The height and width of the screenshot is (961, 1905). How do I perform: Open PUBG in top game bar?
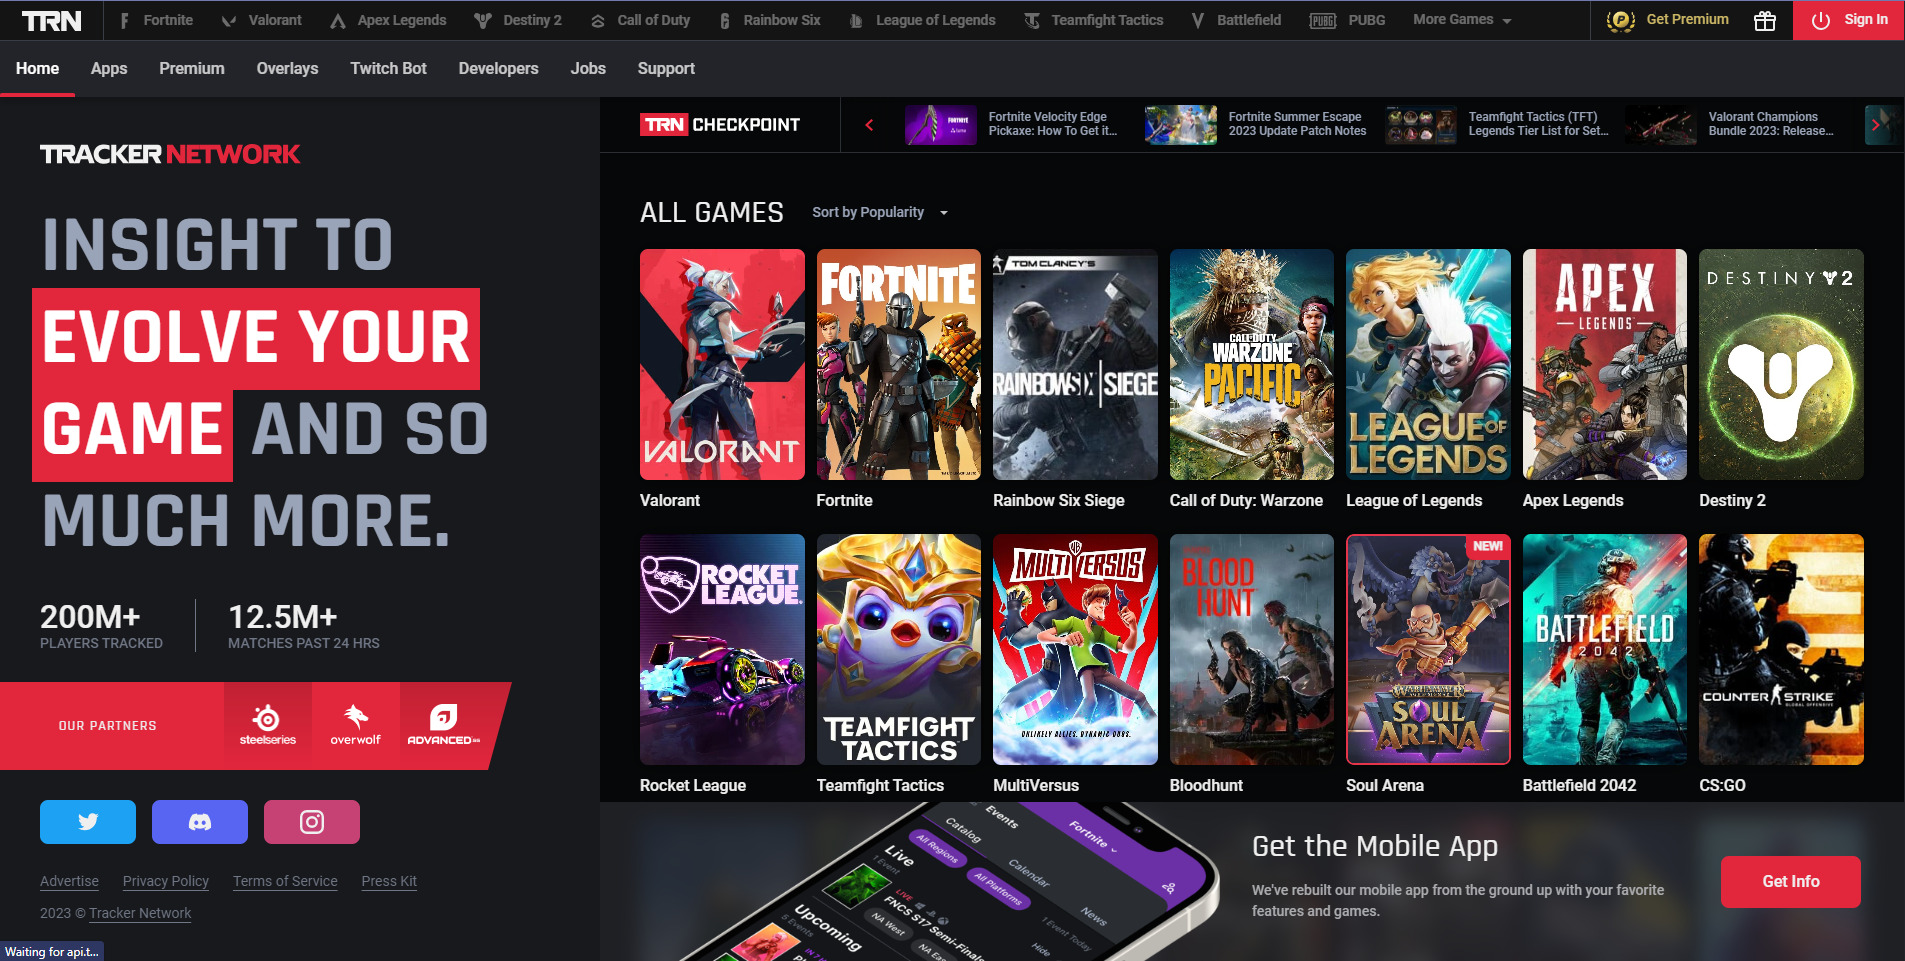click(x=1348, y=20)
